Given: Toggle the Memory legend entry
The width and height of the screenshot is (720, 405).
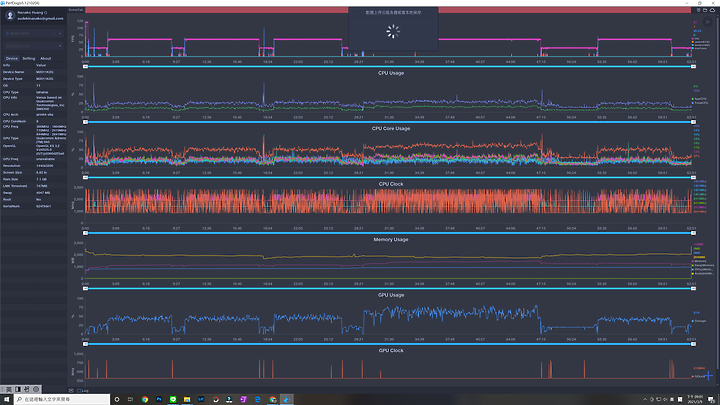Looking at the screenshot, I should (699, 261).
